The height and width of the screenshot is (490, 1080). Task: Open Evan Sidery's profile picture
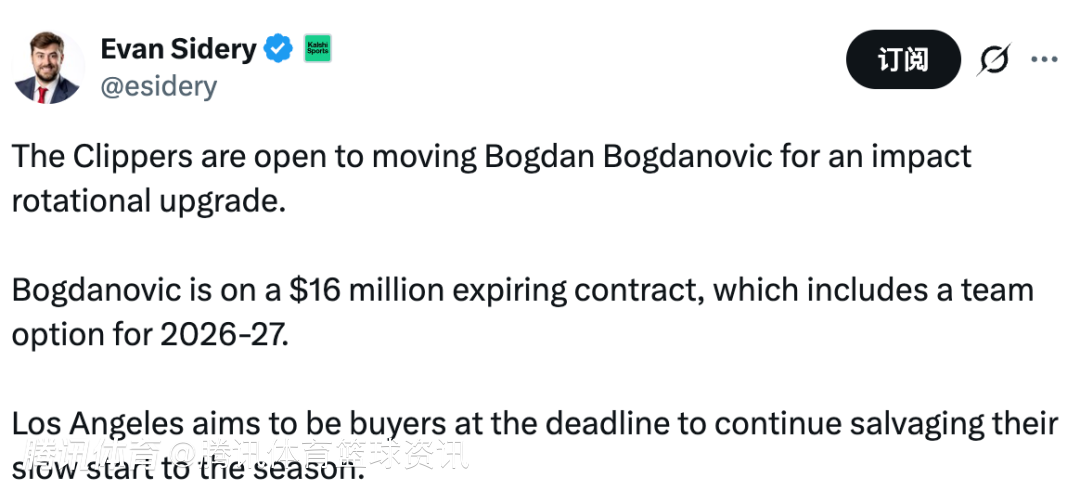(46, 67)
